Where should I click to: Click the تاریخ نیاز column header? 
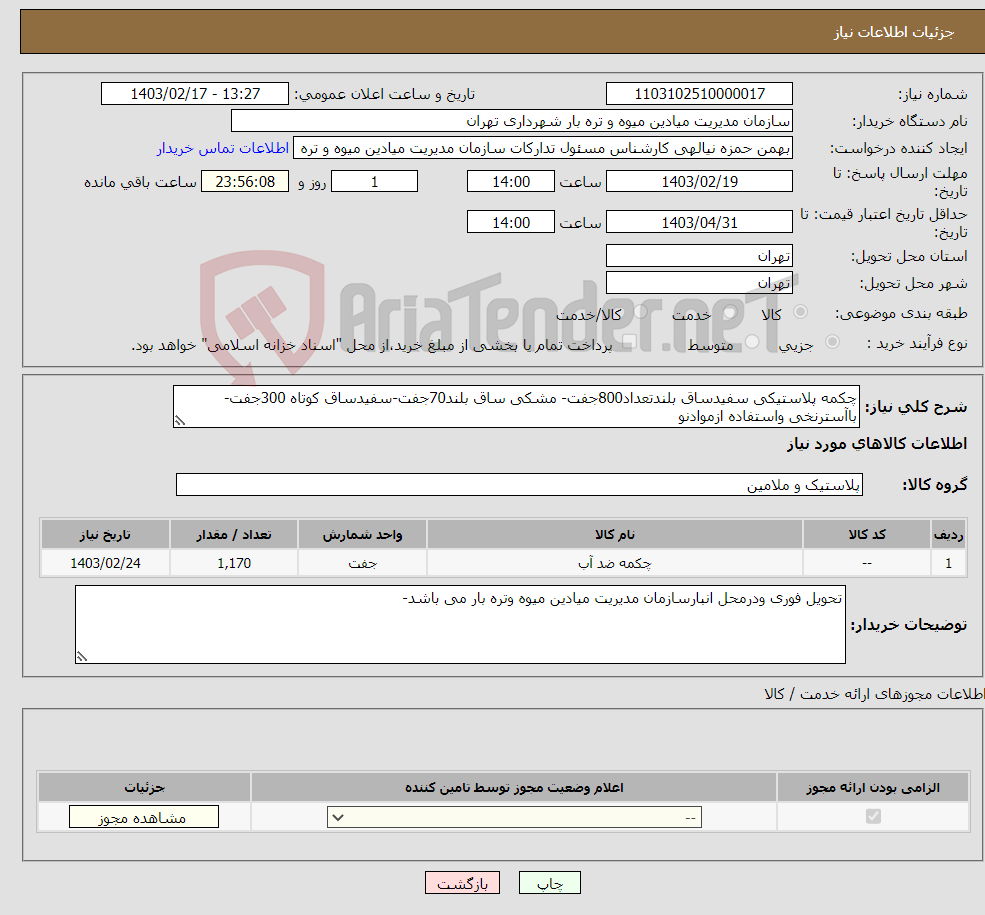(105, 534)
